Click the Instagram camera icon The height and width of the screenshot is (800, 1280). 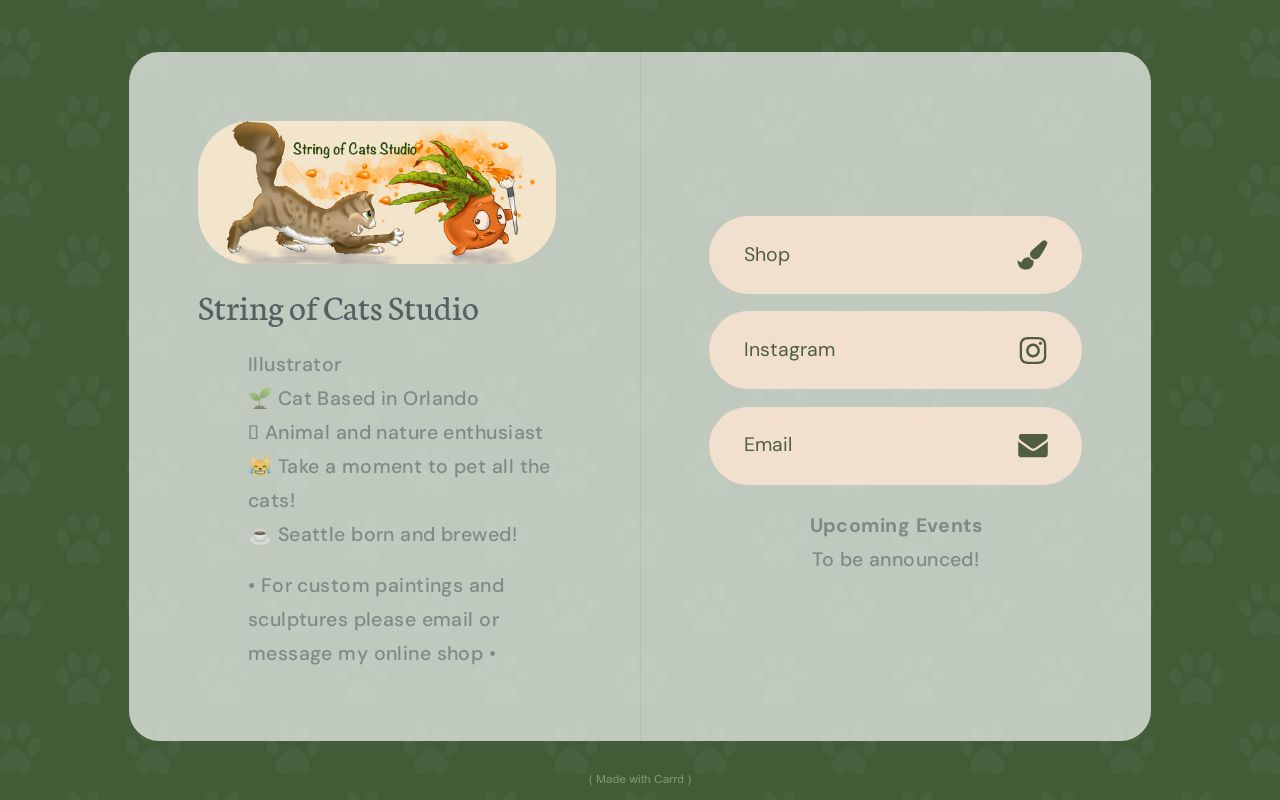[x=1033, y=350]
